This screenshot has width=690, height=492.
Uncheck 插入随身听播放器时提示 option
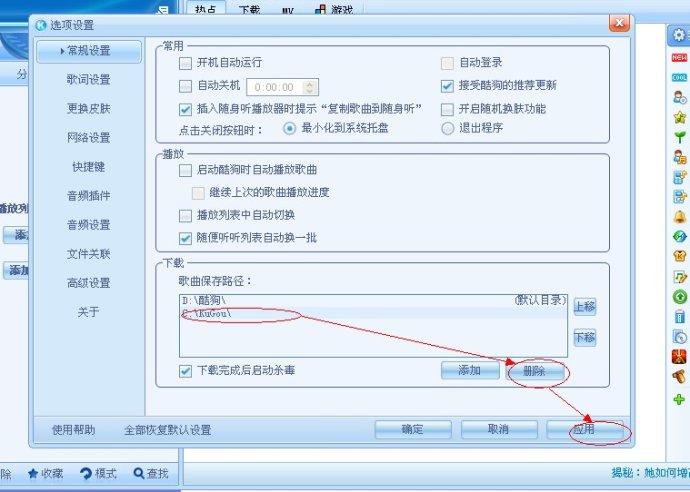coord(185,109)
